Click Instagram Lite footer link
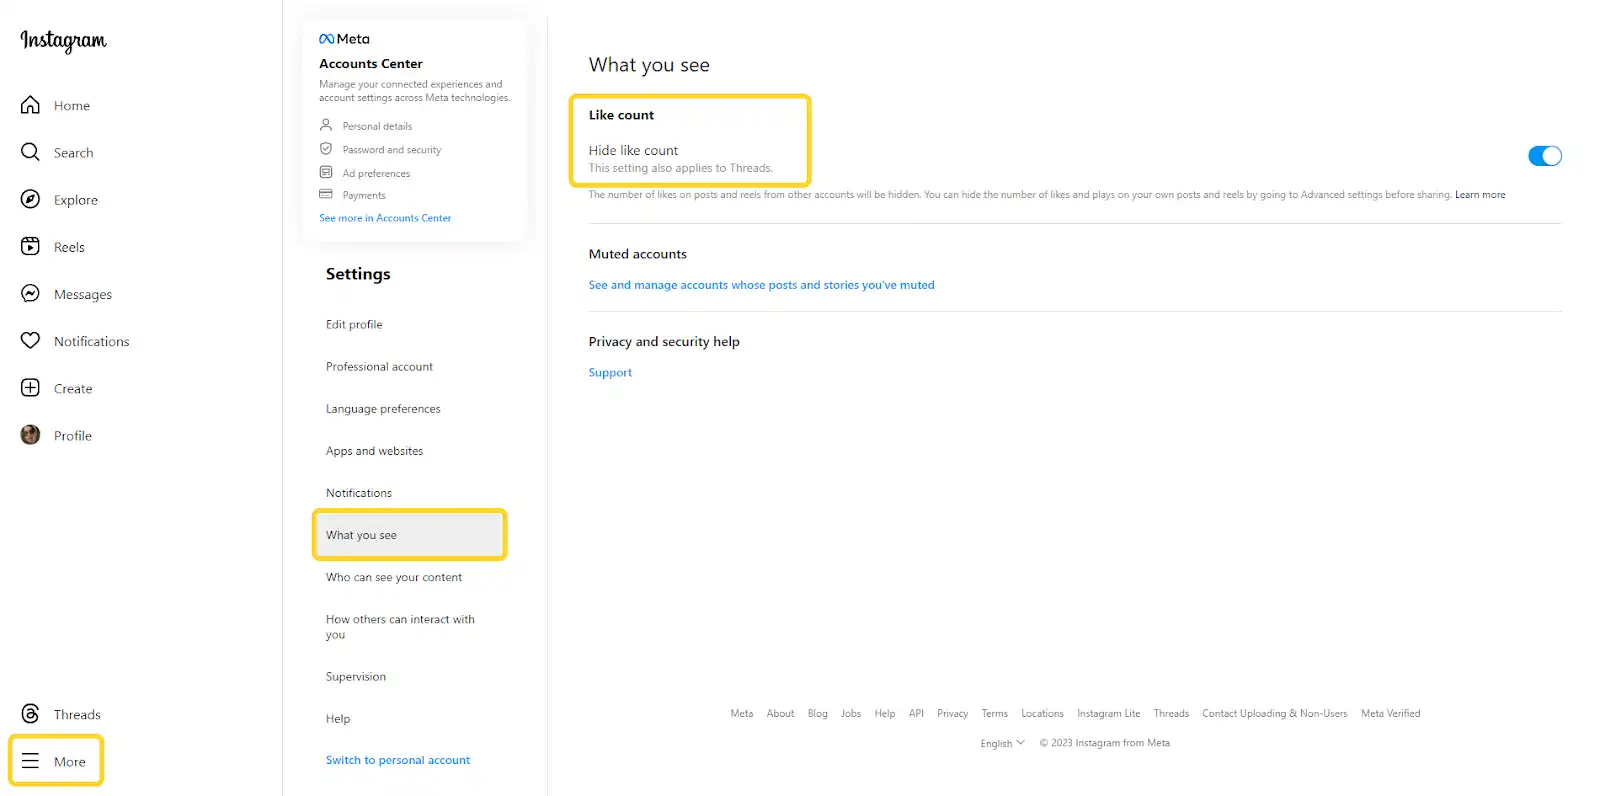1600x796 pixels. tap(1109, 713)
